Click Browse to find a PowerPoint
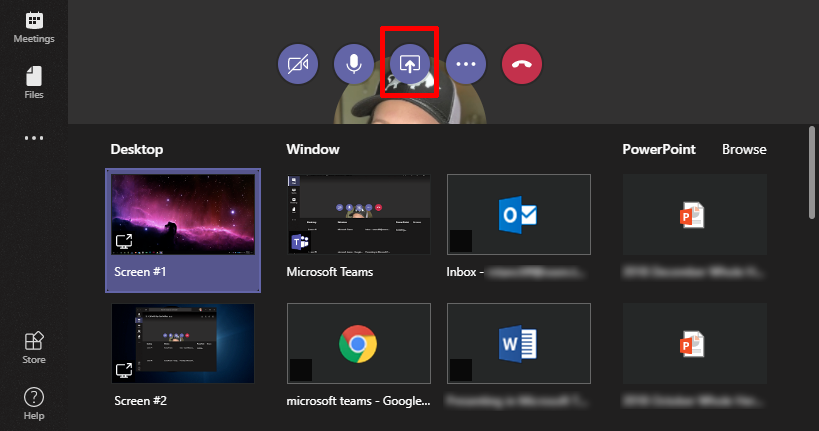Viewport: 819px width, 431px height. [x=744, y=149]
